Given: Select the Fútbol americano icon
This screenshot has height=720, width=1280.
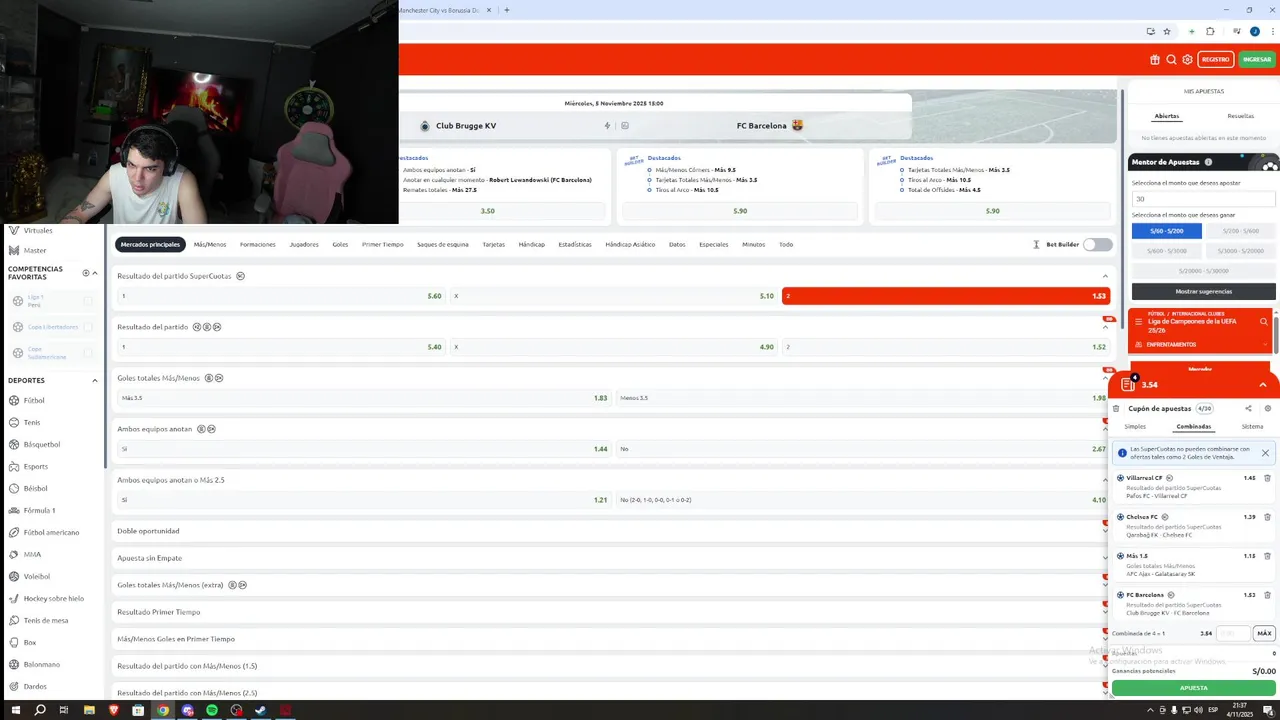Looking at the screenshot, I should point(14,532).
